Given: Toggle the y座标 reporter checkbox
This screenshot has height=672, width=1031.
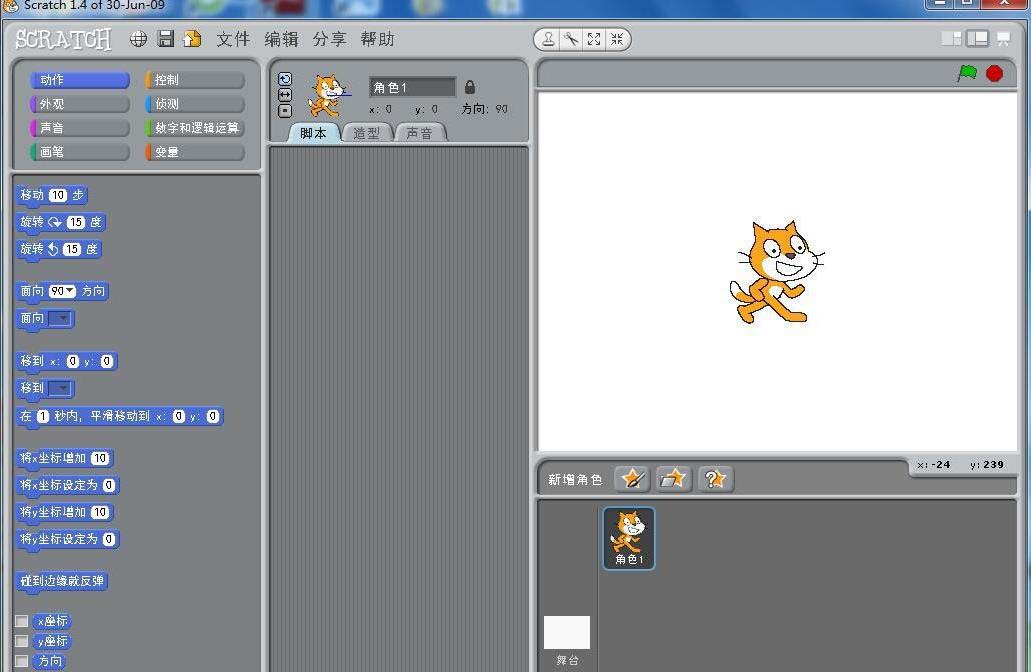Looking at the screenshot, I should pyautogui.click(x=22, y=640).
